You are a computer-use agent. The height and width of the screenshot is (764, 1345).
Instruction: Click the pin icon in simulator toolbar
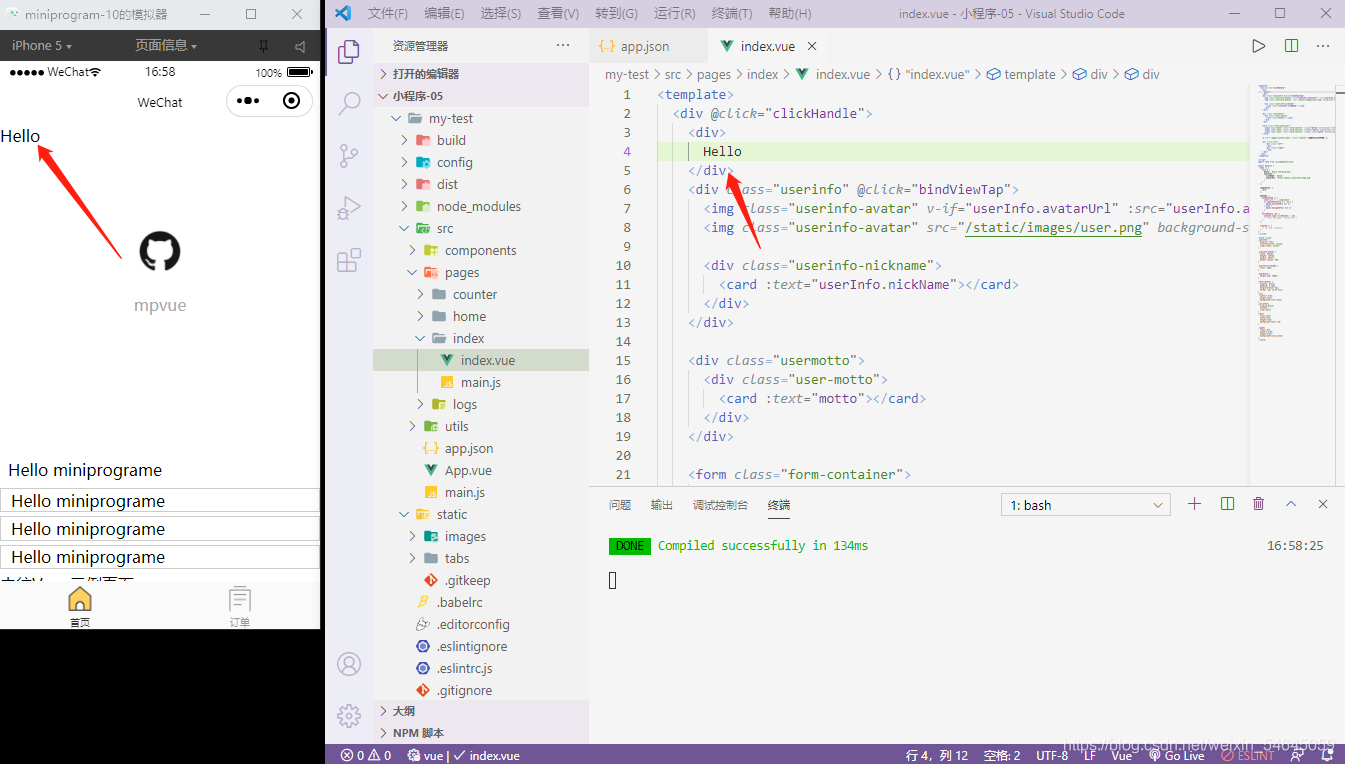tap(263, 46)
